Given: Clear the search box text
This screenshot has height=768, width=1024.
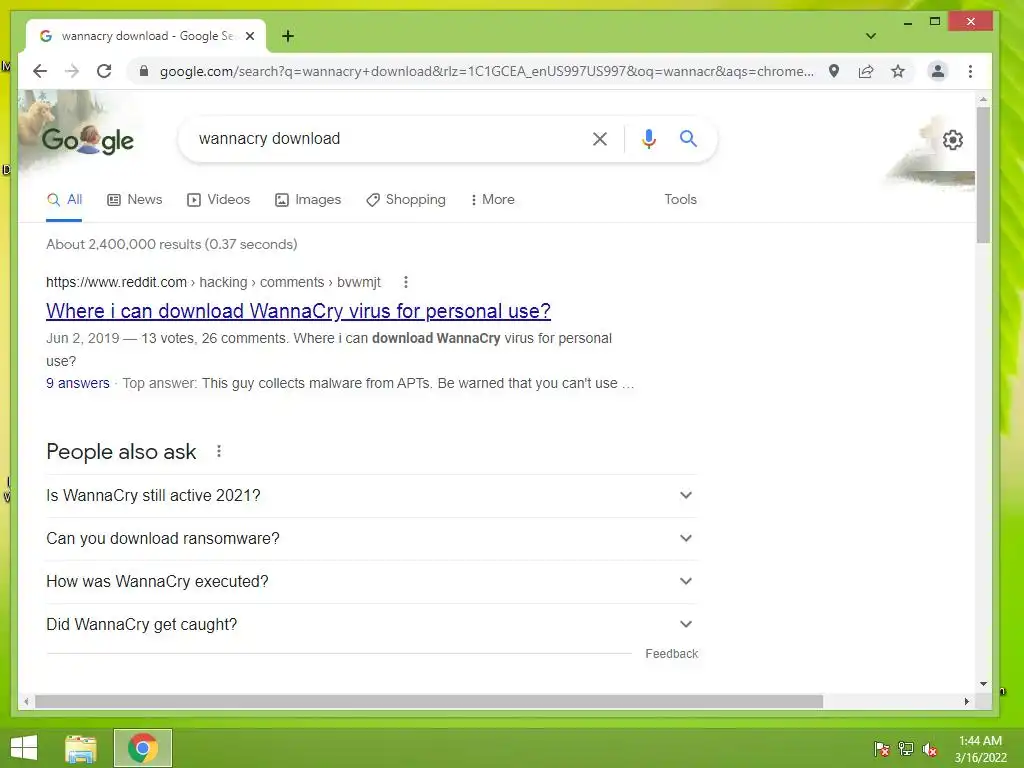Looking at the screenshot, I should point(600,138).
